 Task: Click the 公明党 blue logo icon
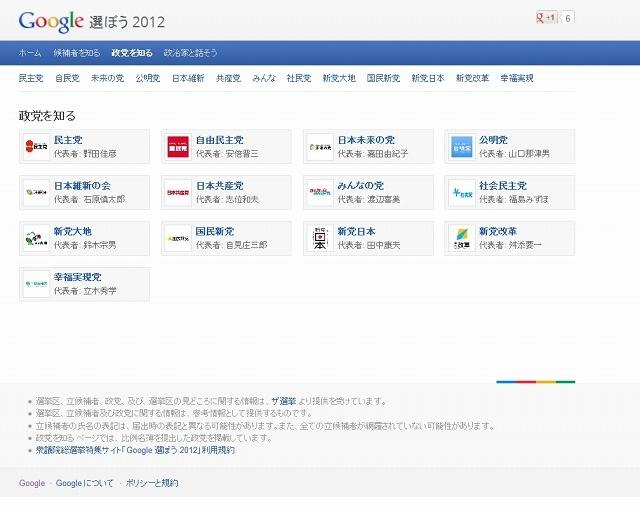point(461,147)
